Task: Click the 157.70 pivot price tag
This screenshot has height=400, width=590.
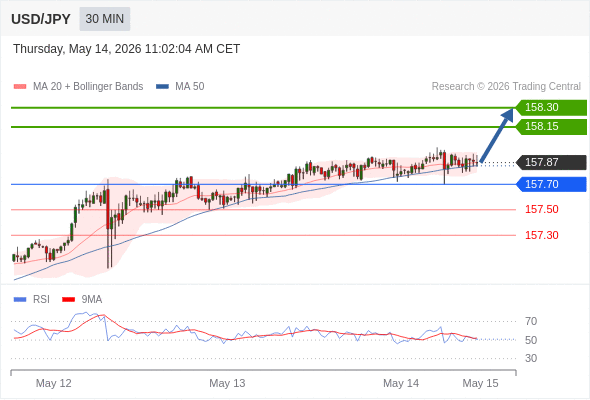Action: coord(551,184)
